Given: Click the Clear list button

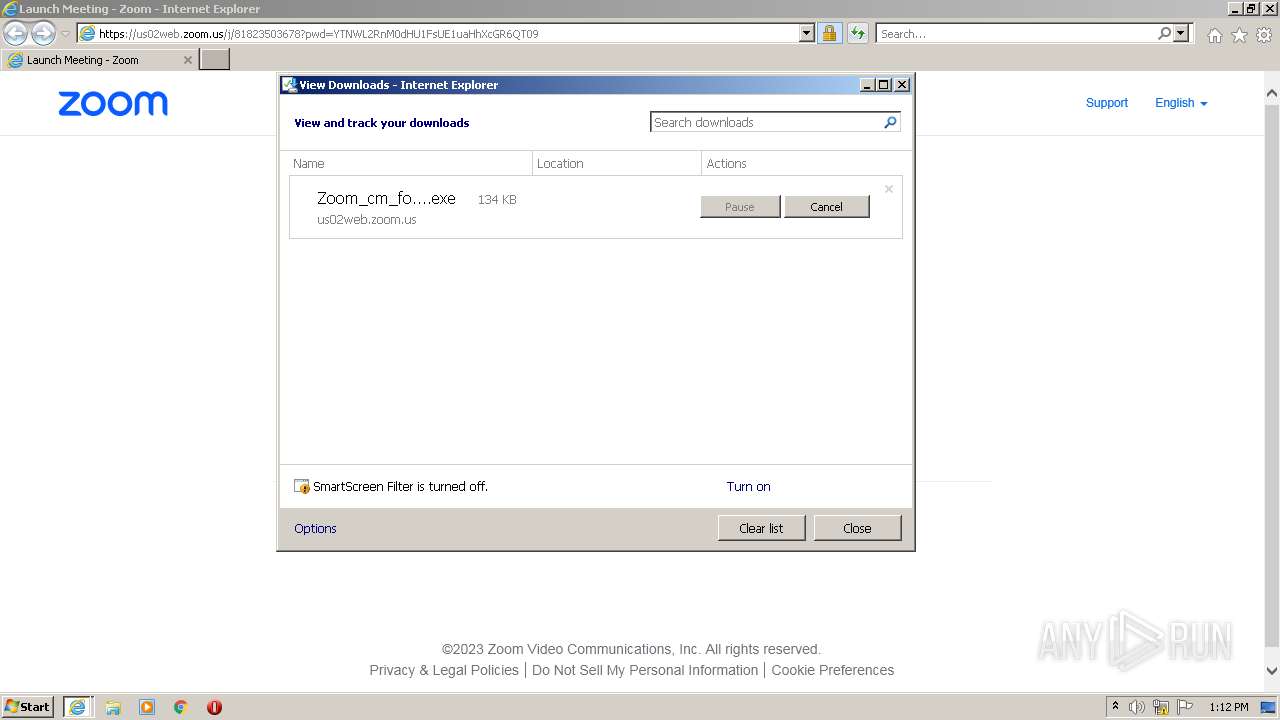Looking at the screenshot, I should click(761, 528).
